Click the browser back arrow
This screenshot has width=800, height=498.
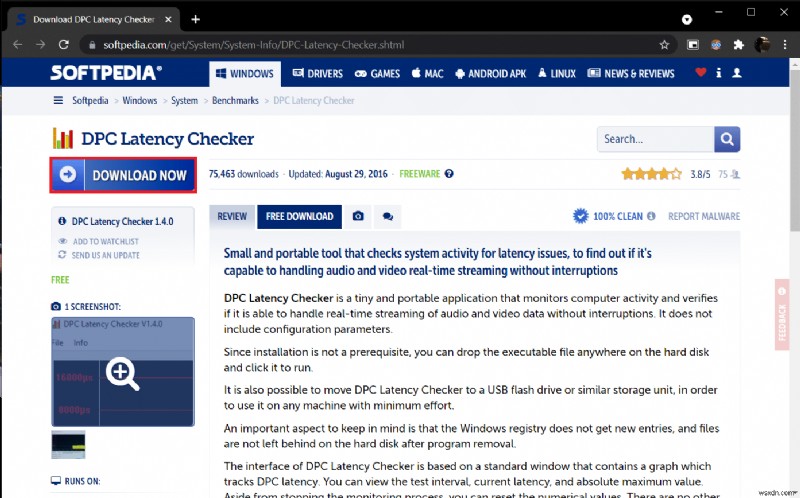pos(17,45)
